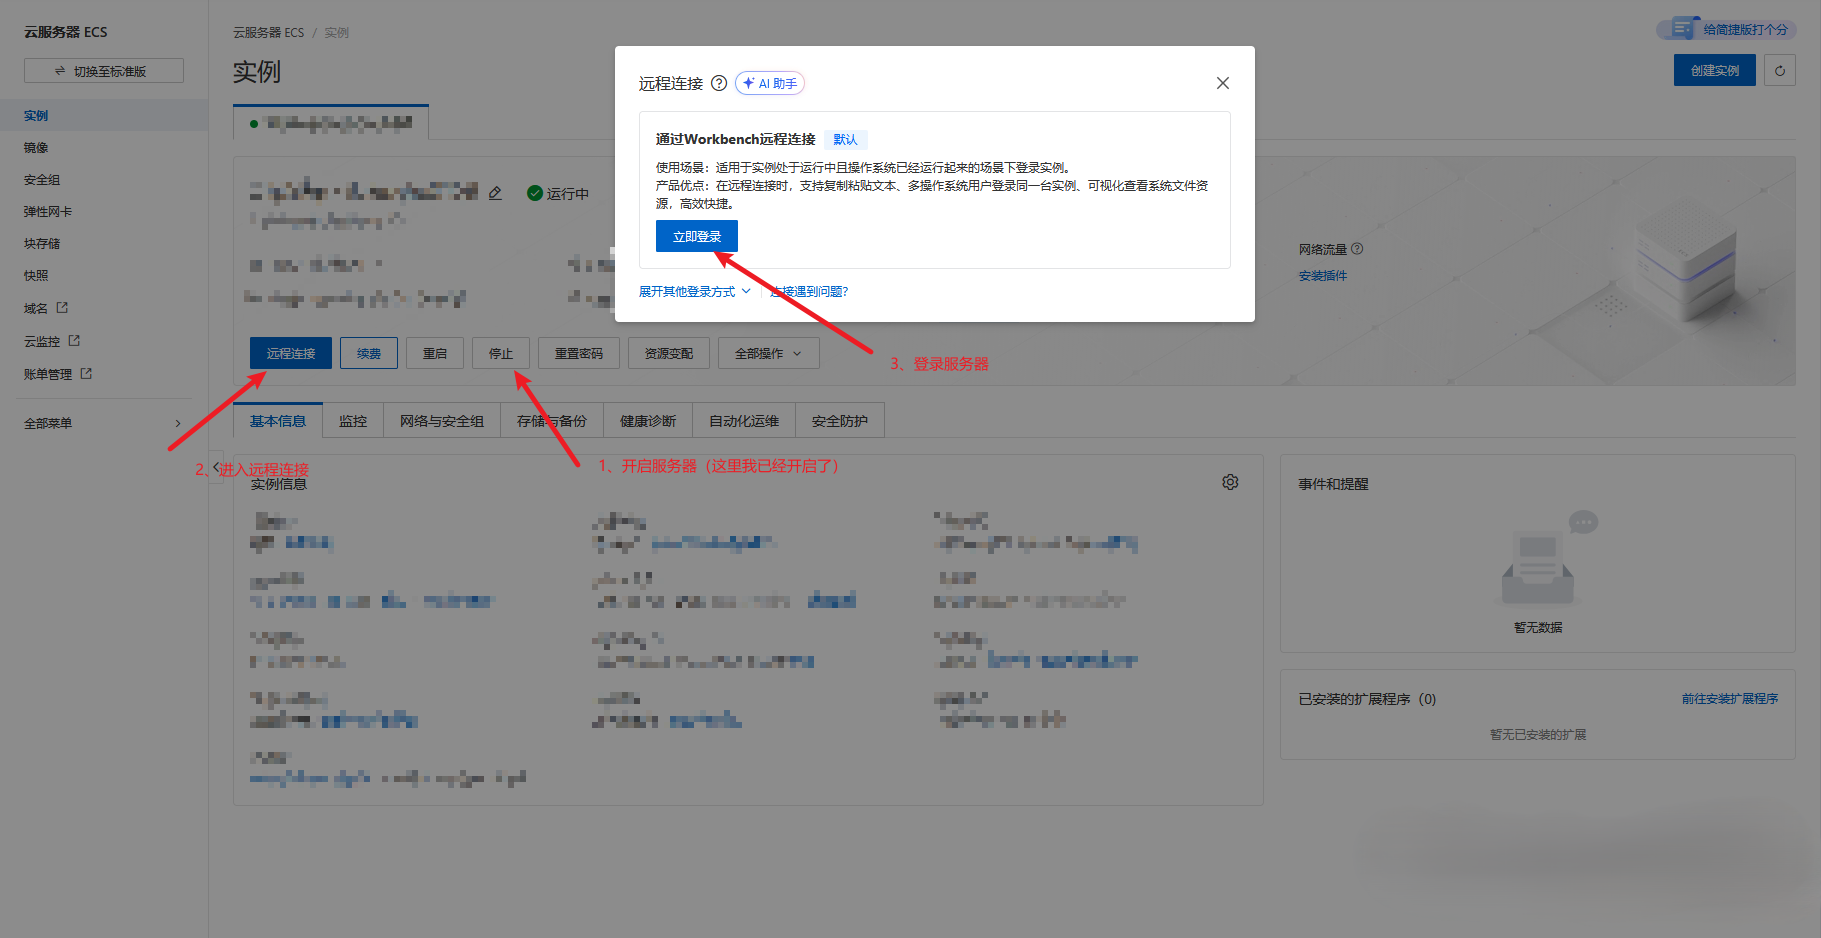
Task: Click the 资源变配 button
Action: tap(669, 353)
